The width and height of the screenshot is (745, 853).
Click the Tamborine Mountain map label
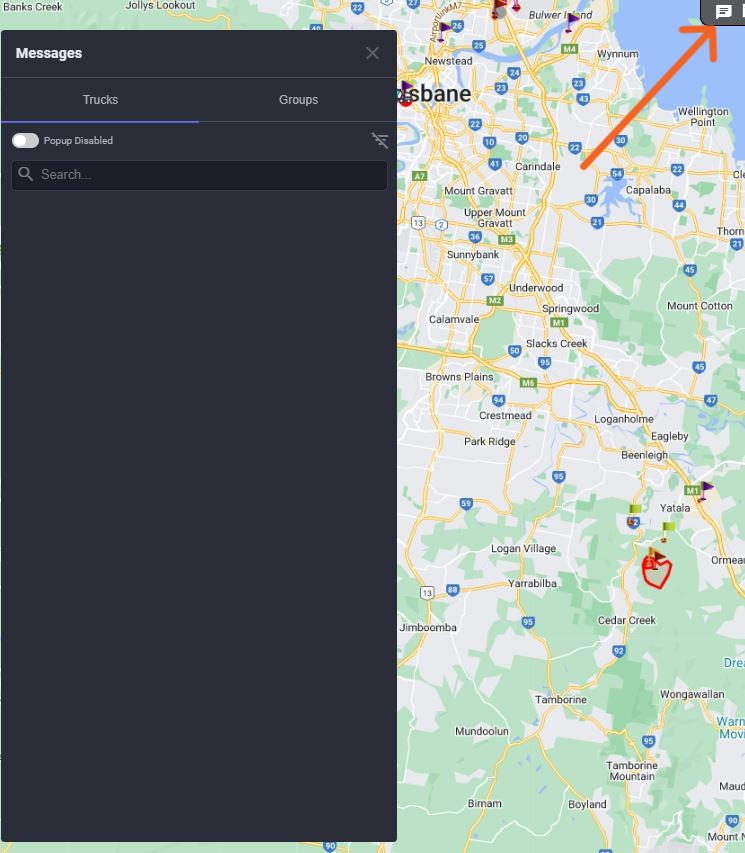(631, 771)
